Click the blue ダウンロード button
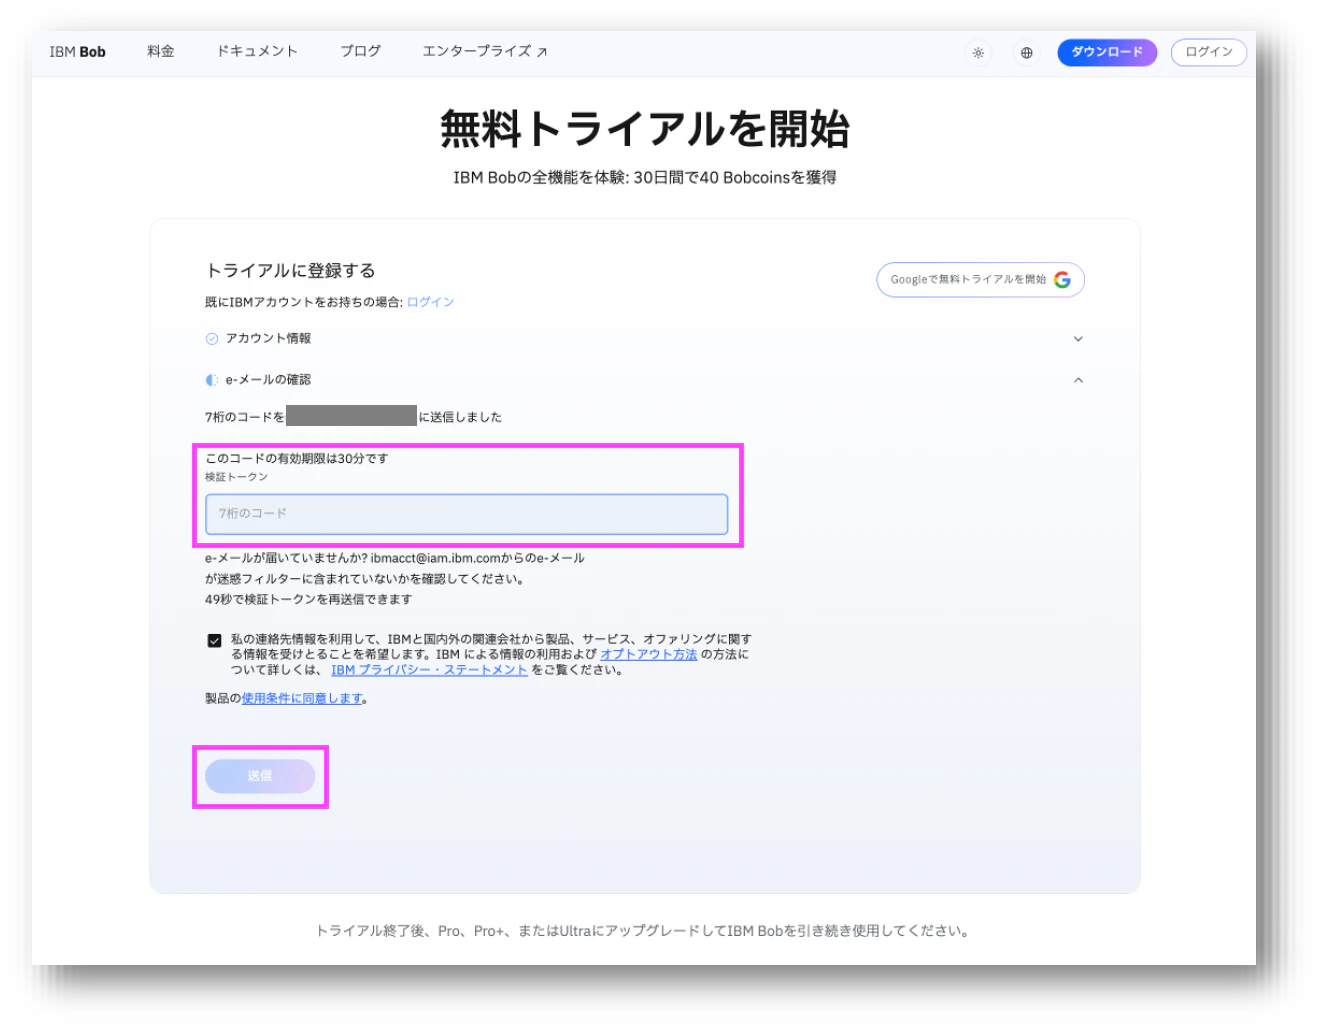Screen dimensions: 1318x1028 (x=1107, y=52)
